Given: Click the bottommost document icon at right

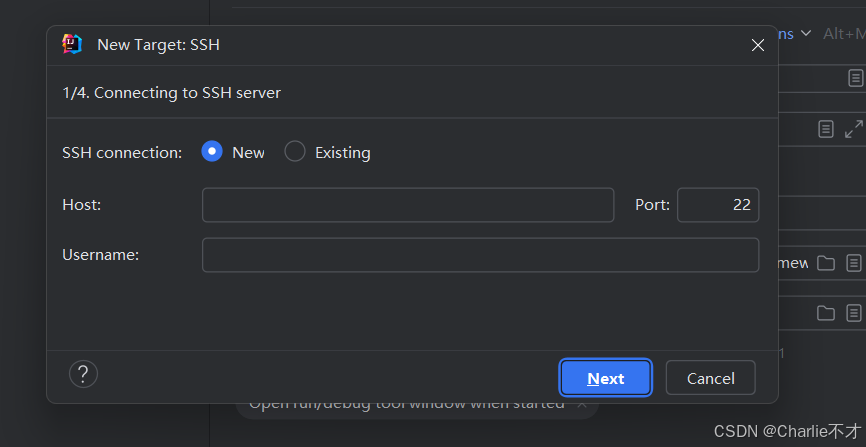Looking at the screenshot, I should coord(854,313).
